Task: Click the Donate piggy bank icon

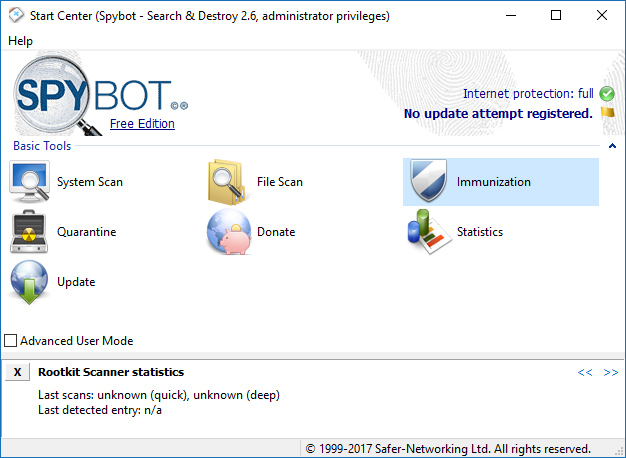Action: point(228,232)
